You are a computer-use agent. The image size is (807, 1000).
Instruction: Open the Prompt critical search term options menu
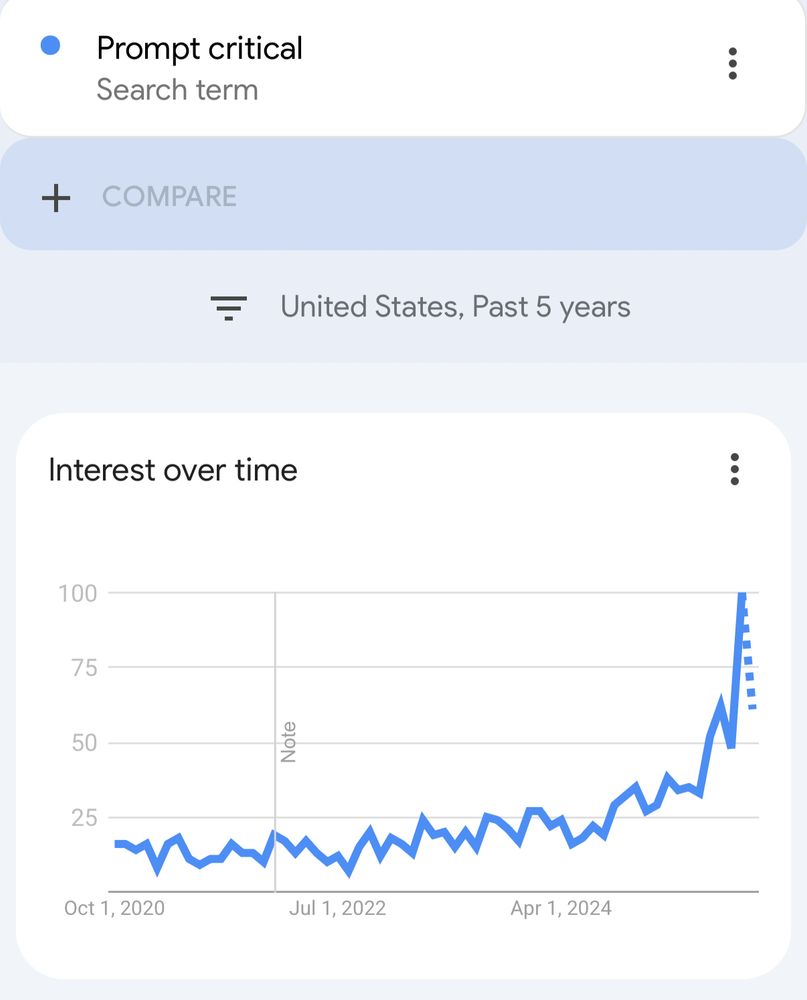tap(733, 64)
